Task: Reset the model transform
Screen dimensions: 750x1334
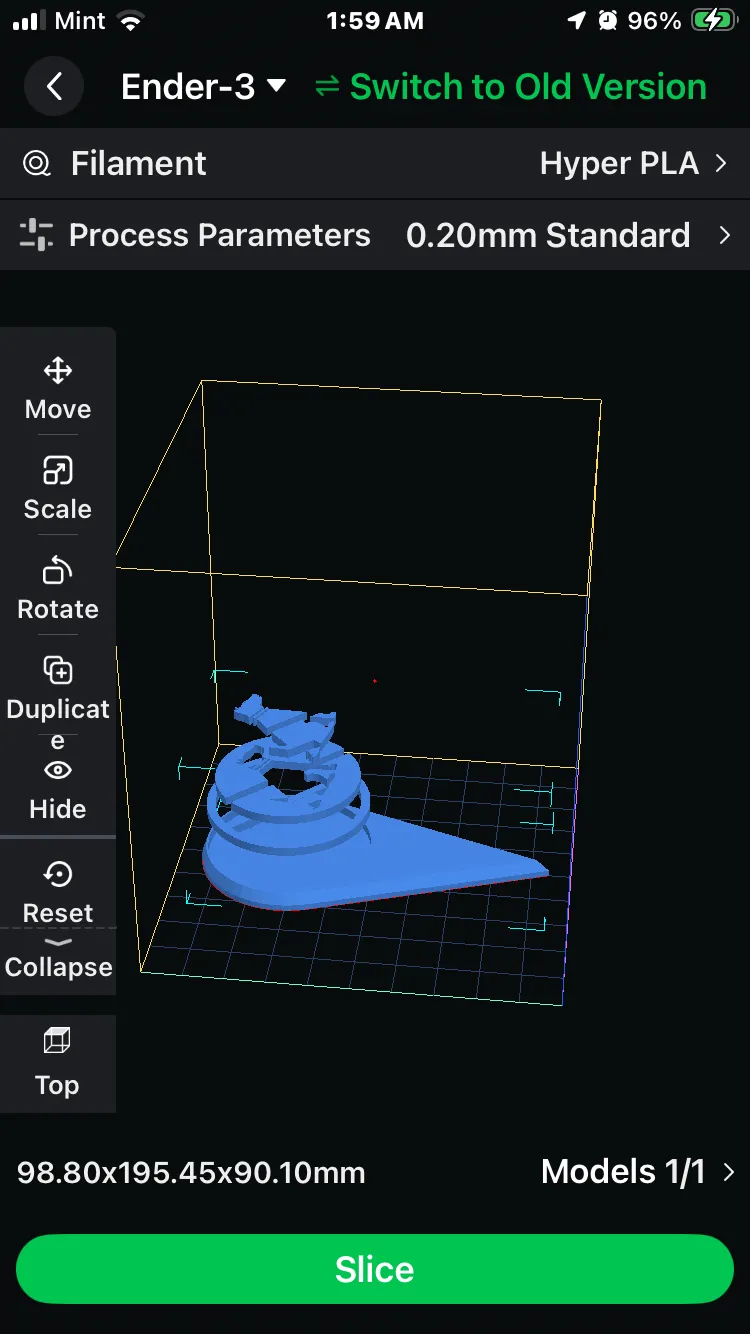Action: click(x=58, y=892)
